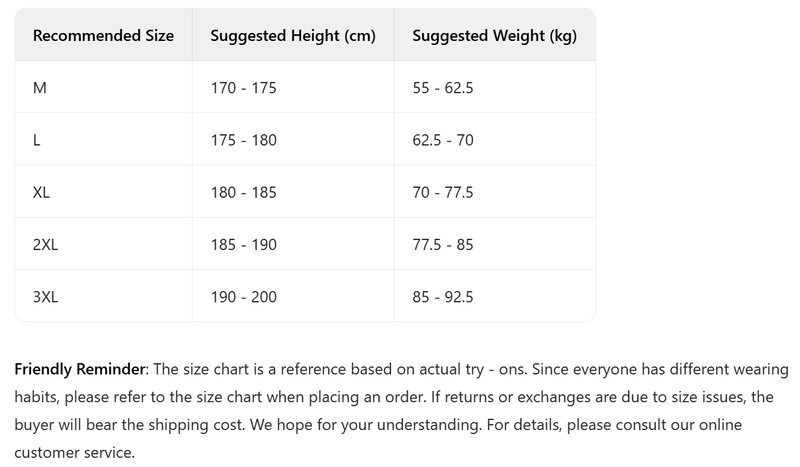800x467 pixels.
Task: Click the Suggested Height (cm) header
Action: tap(293, 35)
